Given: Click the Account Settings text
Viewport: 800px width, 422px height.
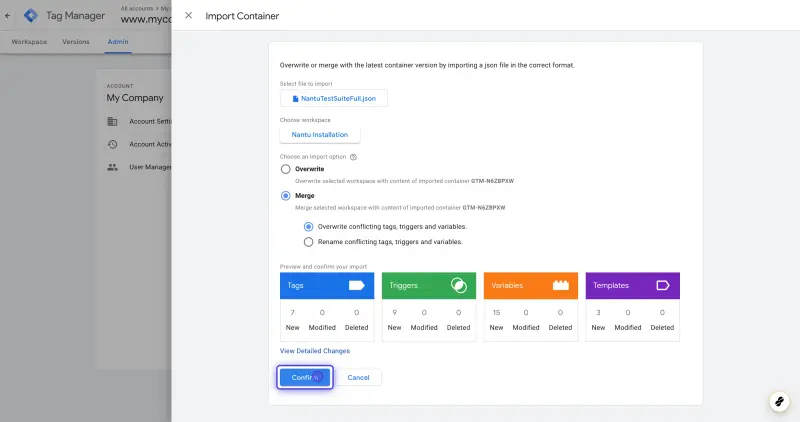Looking at the screenshot, I should 150,121.
